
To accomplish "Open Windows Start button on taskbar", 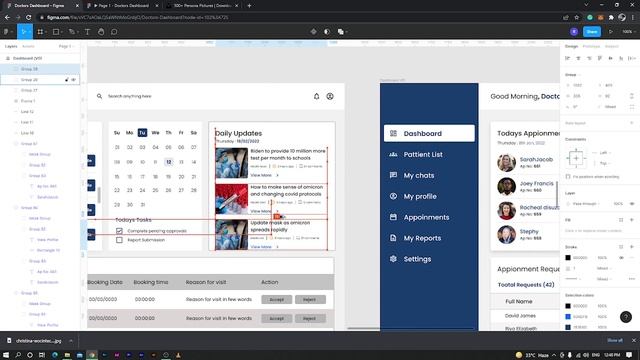I will tap(6, 355).
